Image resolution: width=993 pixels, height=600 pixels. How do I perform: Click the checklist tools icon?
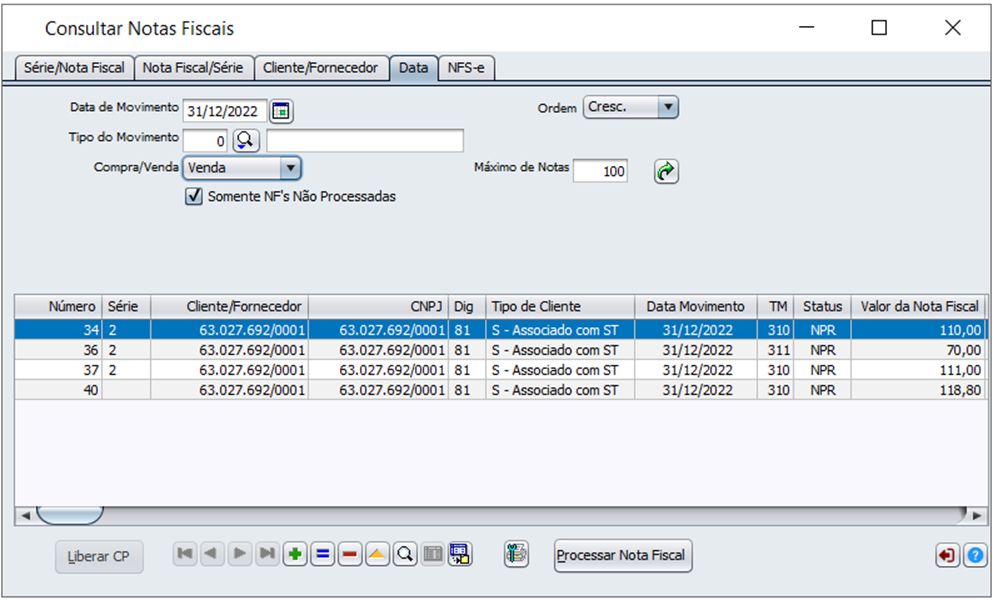point(517,554)
